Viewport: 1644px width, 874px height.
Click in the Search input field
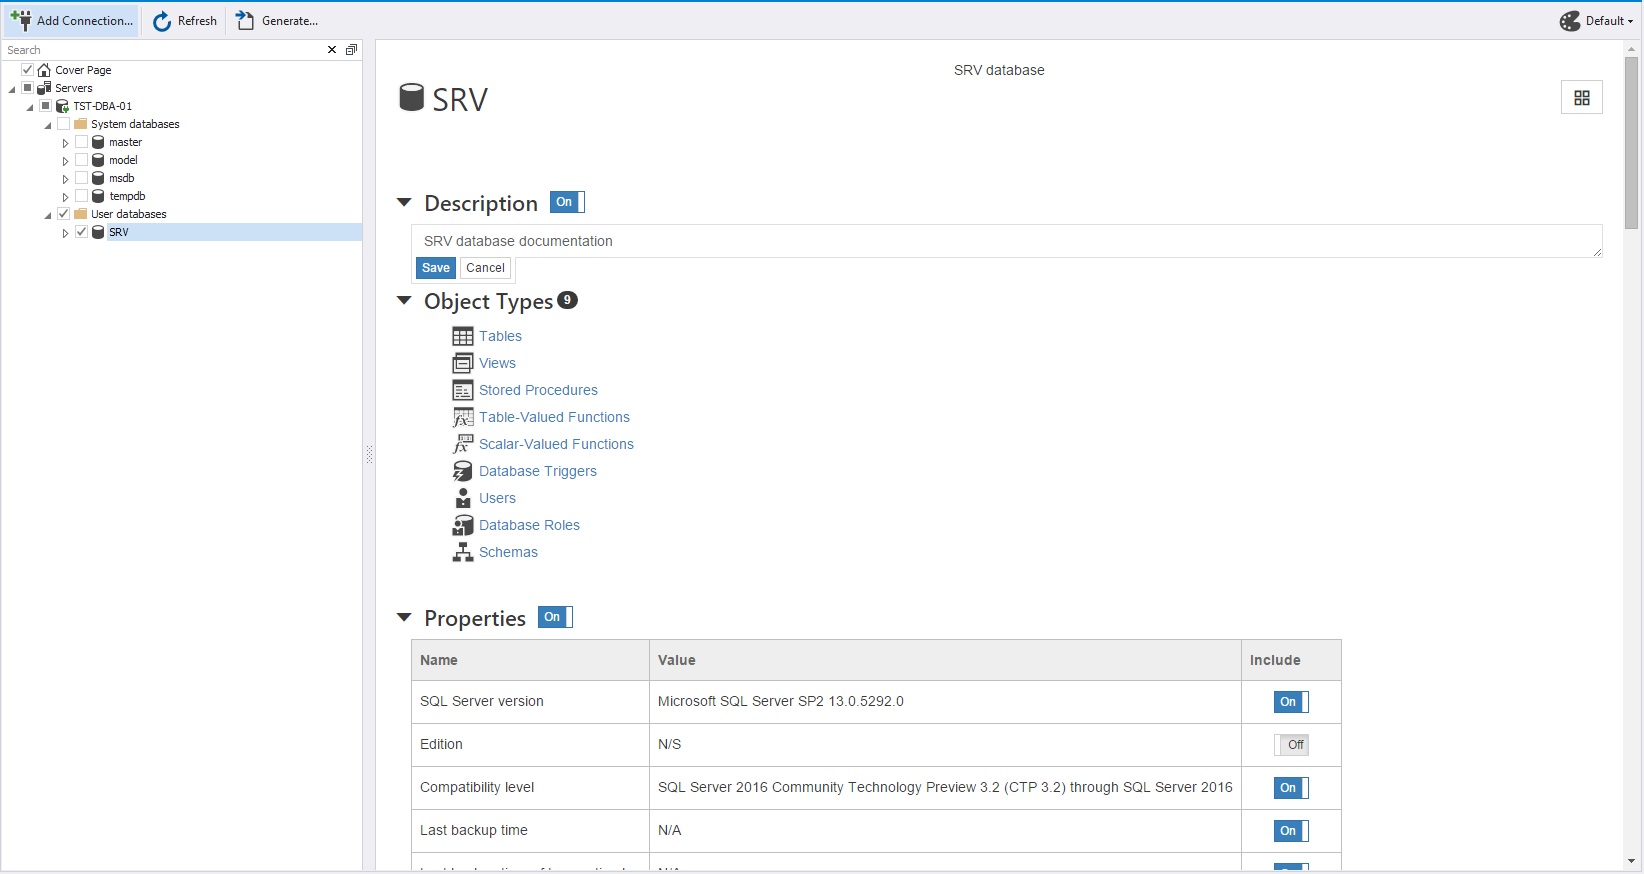click(x=160, y=50)
